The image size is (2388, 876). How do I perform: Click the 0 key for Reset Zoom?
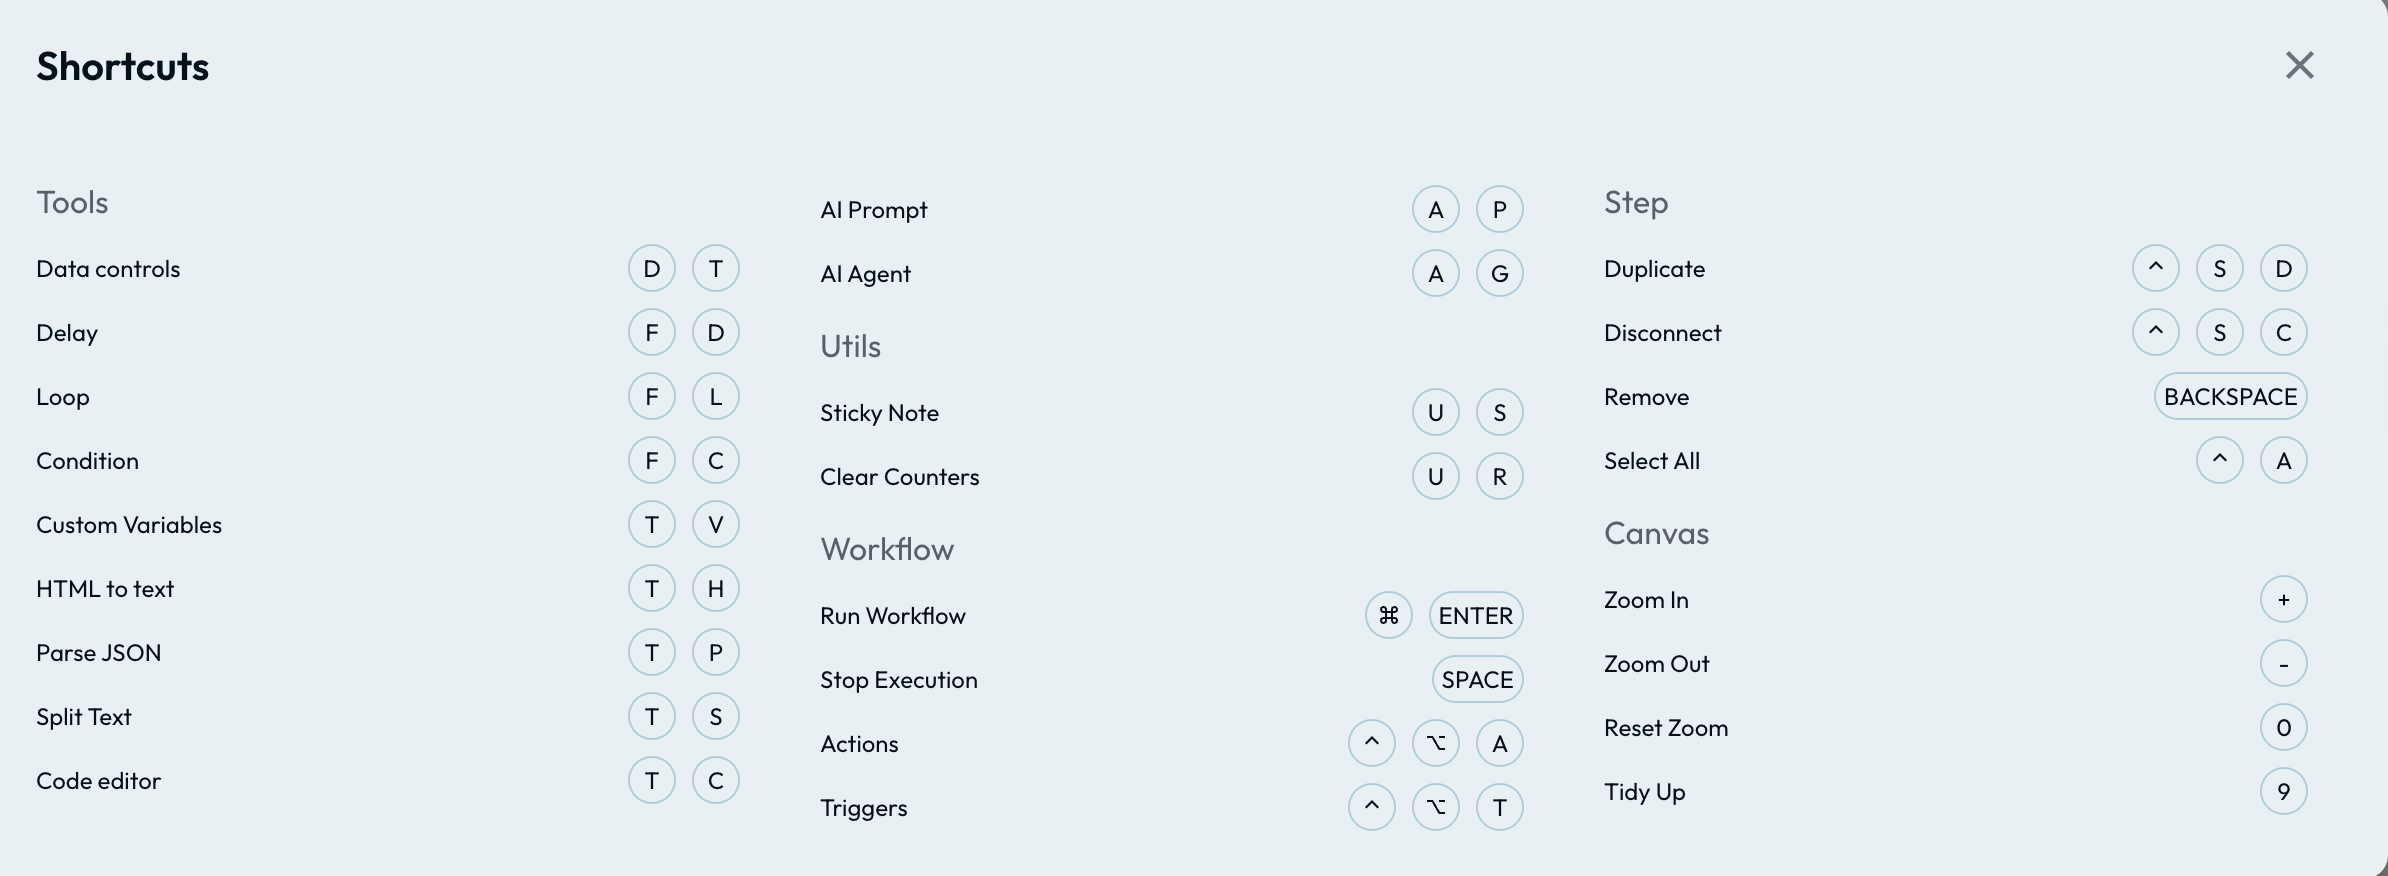(x=2284, y=728)
